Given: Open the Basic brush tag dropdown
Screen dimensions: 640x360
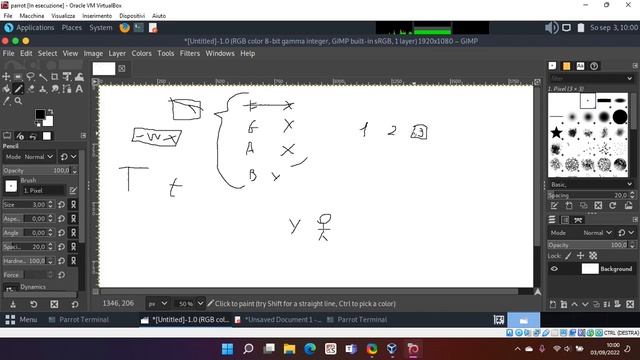Looking at the screenshot, I should 591,184.
